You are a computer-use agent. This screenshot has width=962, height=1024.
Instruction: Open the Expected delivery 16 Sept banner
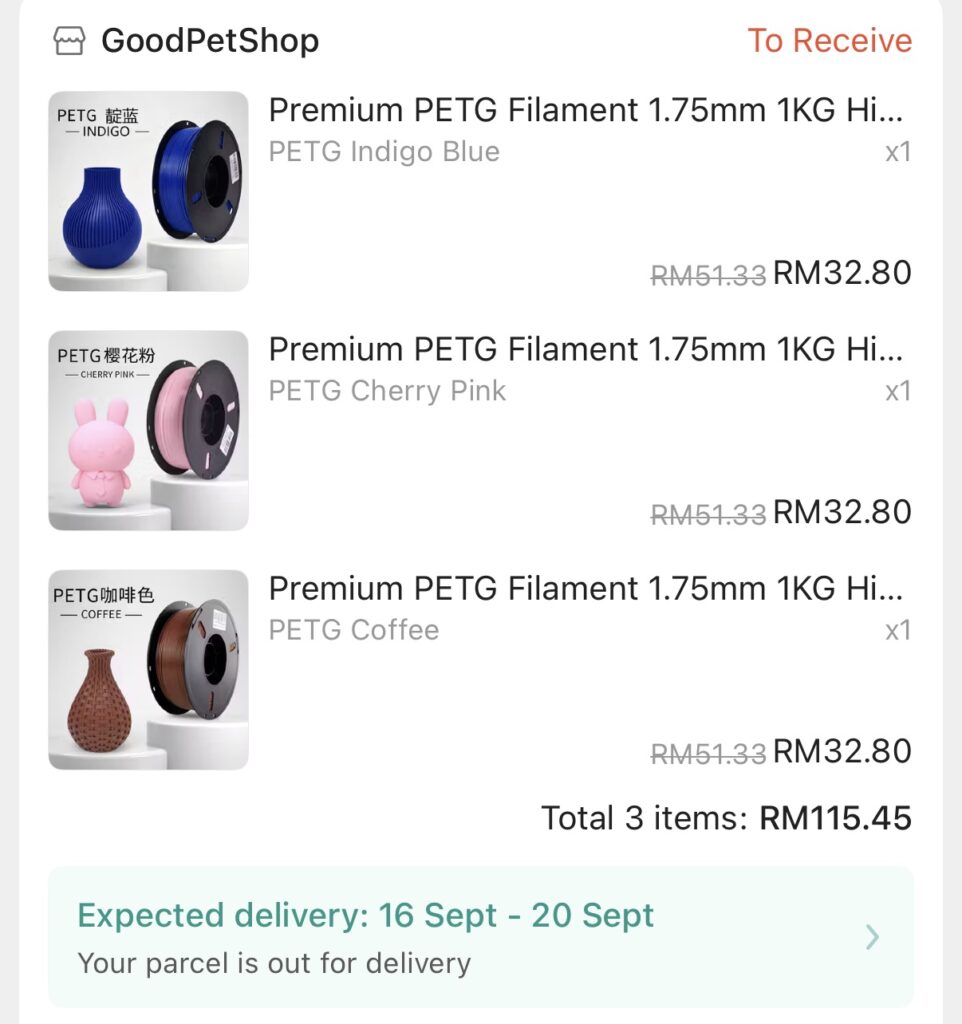[x=481, y=936]
